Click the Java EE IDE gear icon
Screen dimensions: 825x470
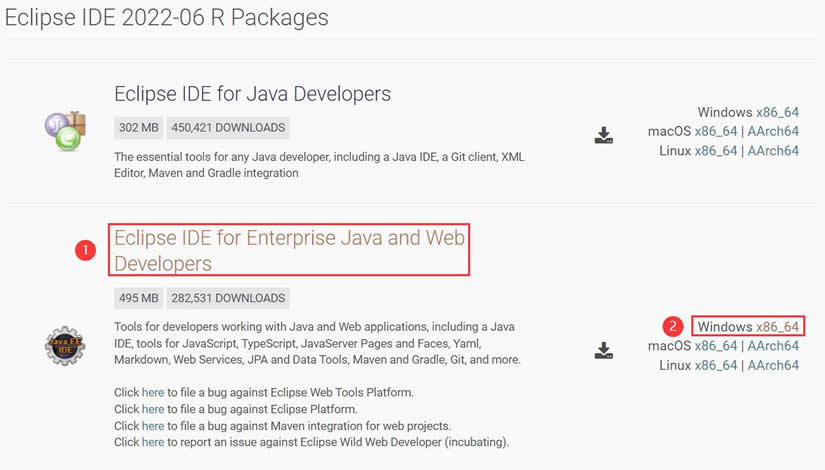tap(65, 346)
